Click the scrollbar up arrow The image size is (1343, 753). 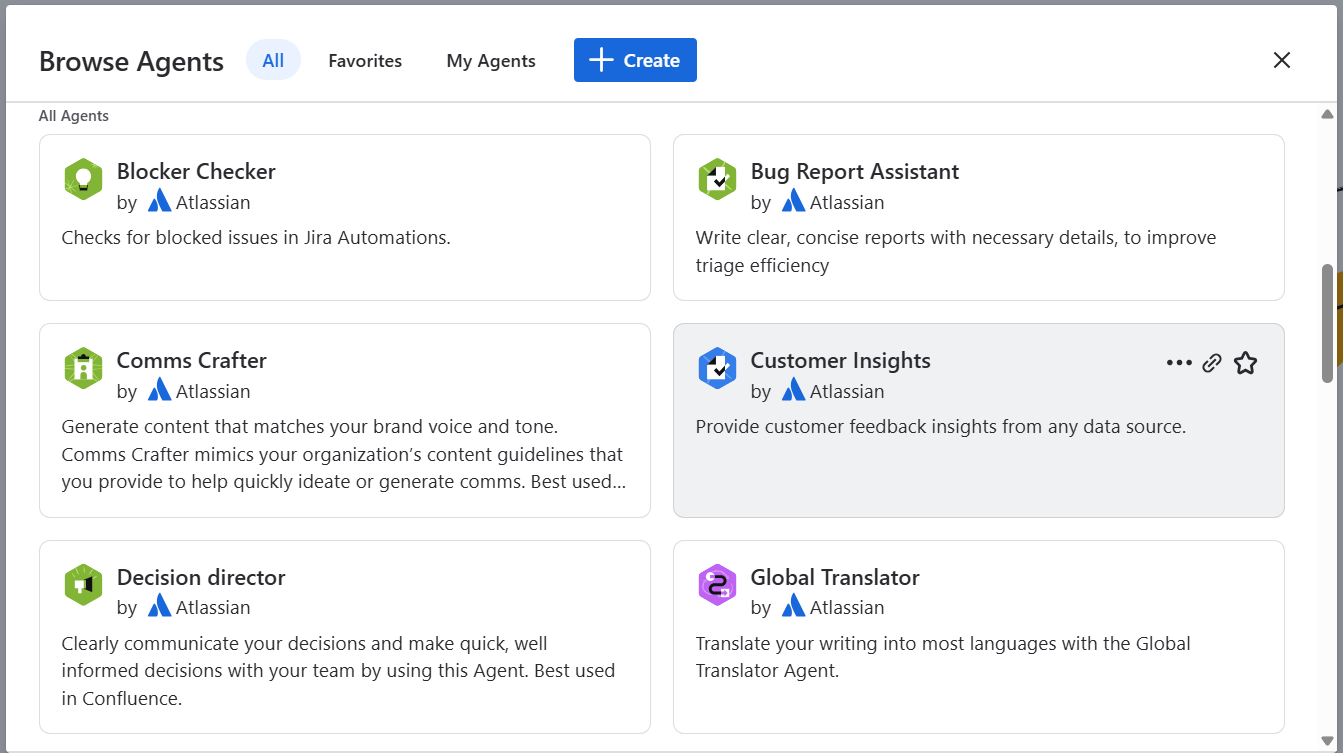click(1327, 114)
